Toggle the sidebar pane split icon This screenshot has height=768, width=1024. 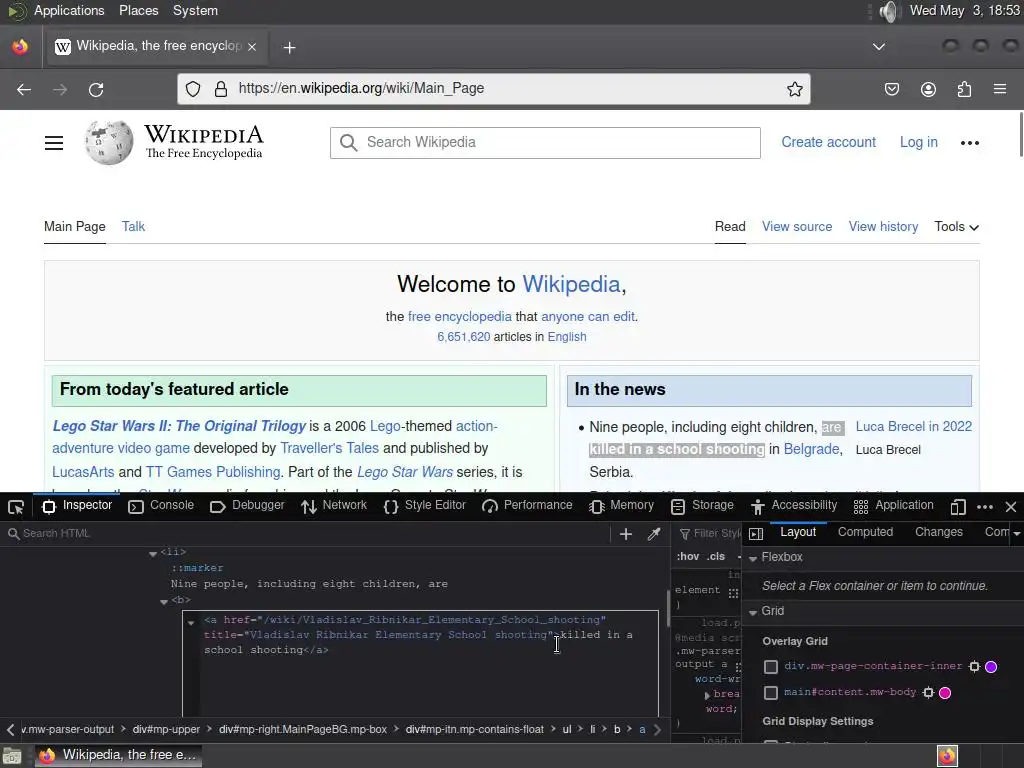(756, 534)
